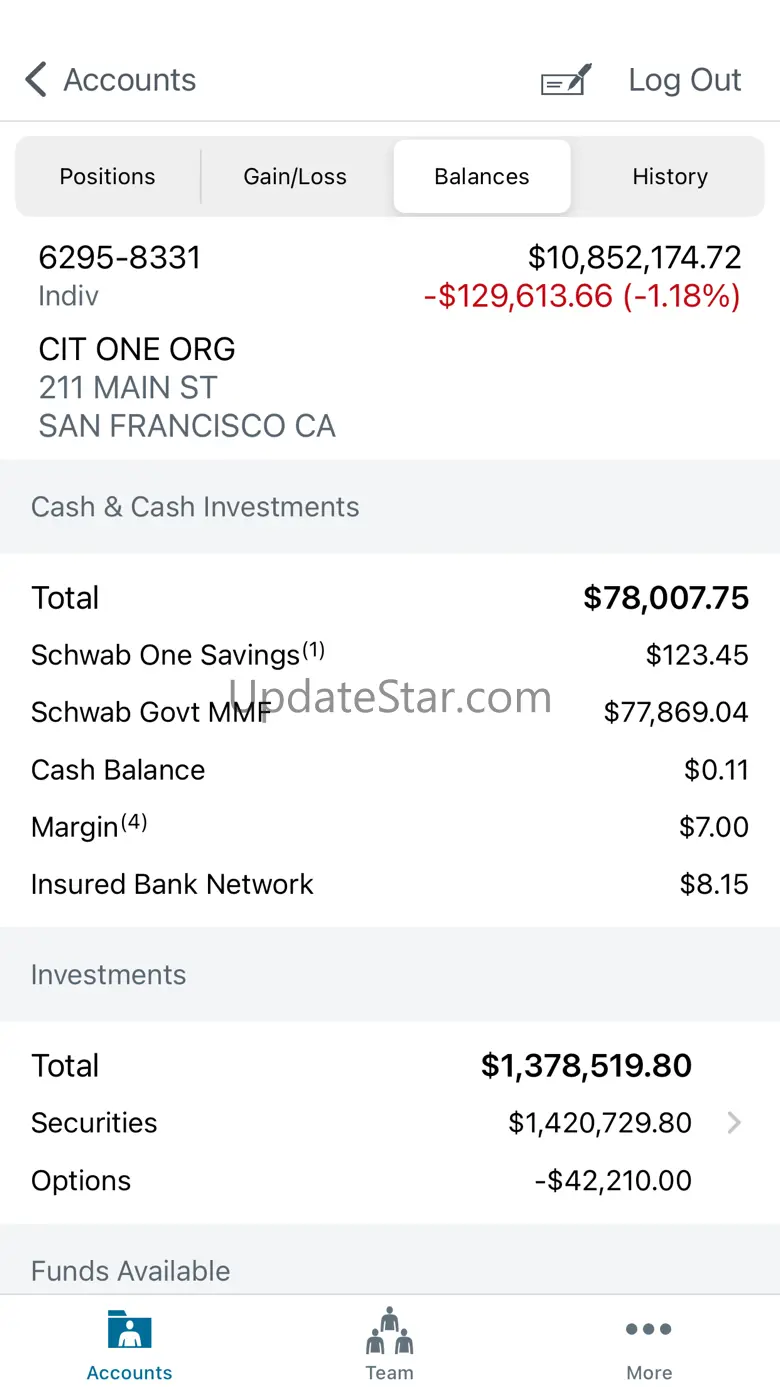Tap the Schwab Govt MMF row

coord(390,713)
